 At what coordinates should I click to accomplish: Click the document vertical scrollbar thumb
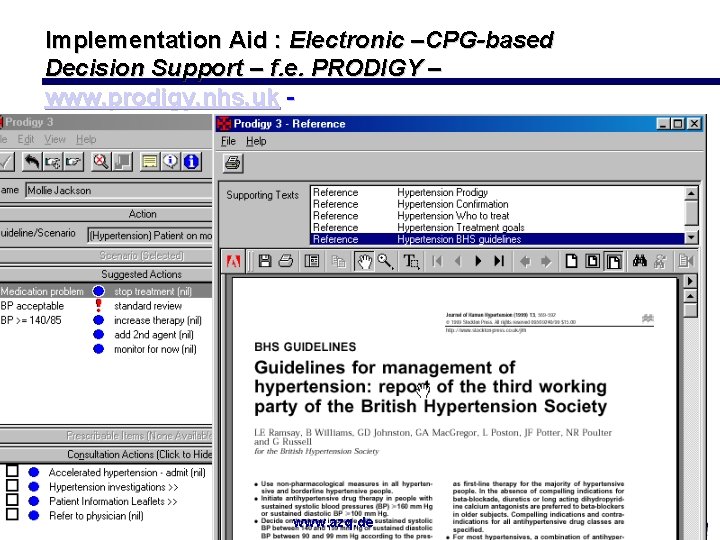coord(690,311)
